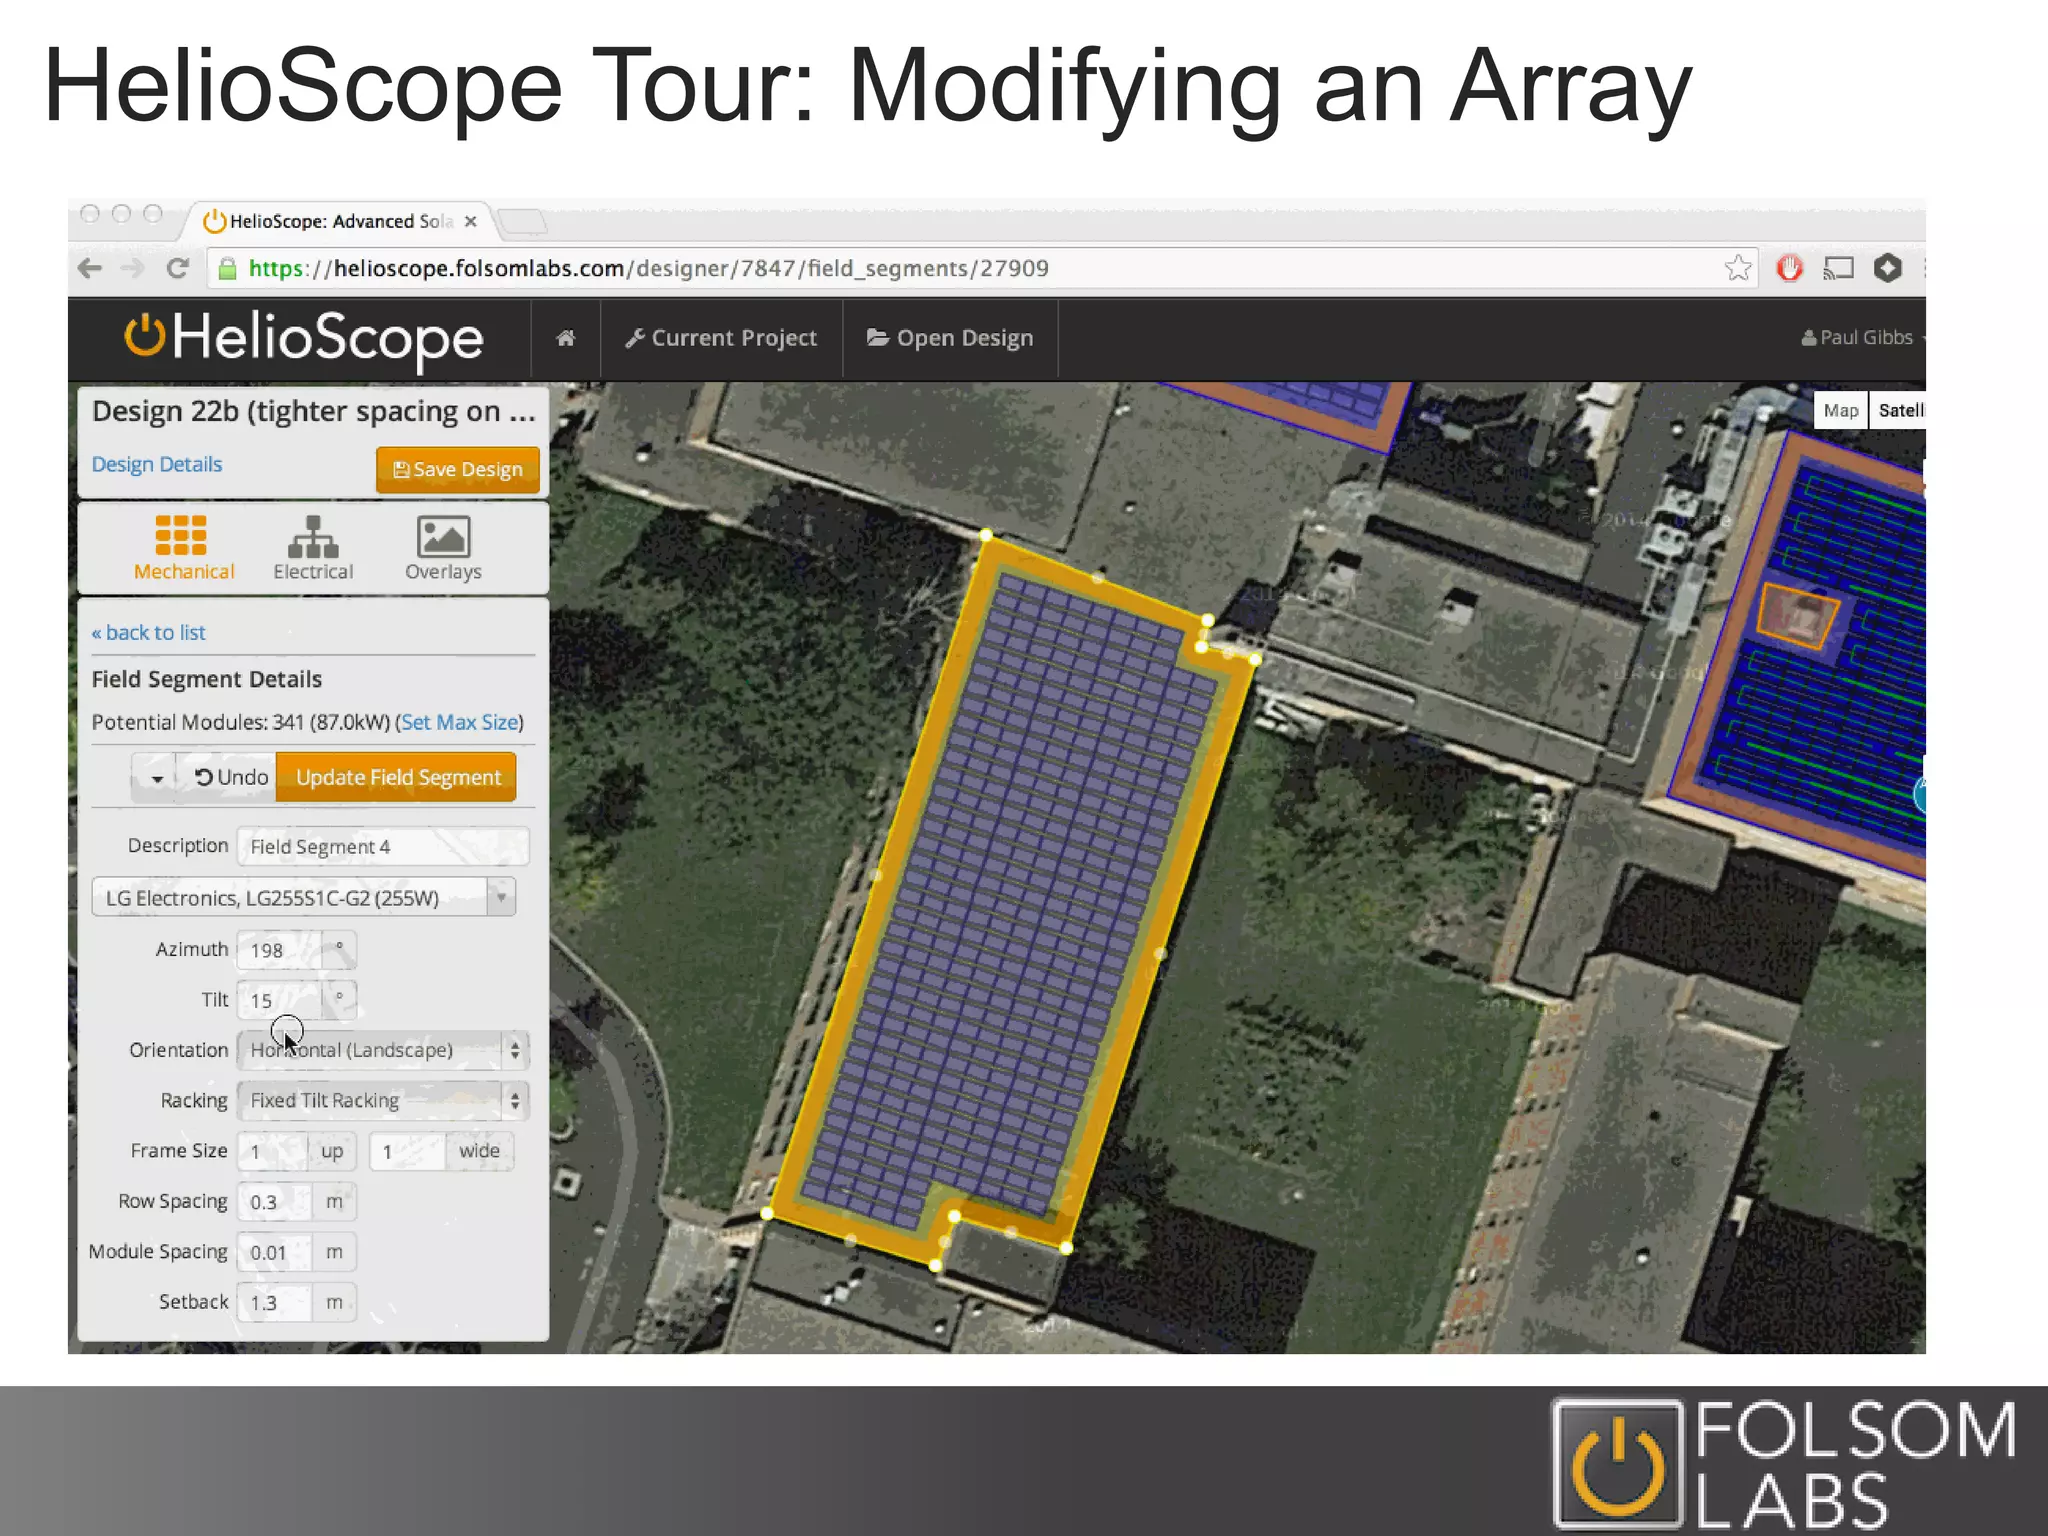Close the HelioScope browser tab

pos(470,221)
